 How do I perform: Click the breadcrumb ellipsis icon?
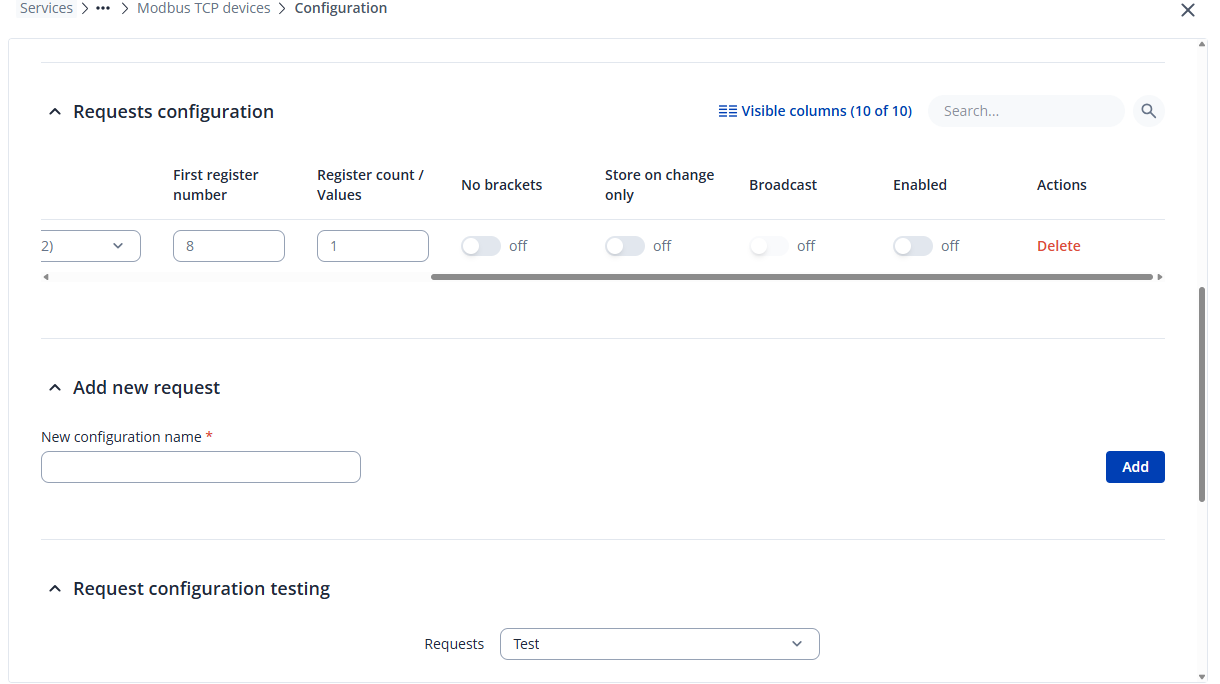(103, 9)
